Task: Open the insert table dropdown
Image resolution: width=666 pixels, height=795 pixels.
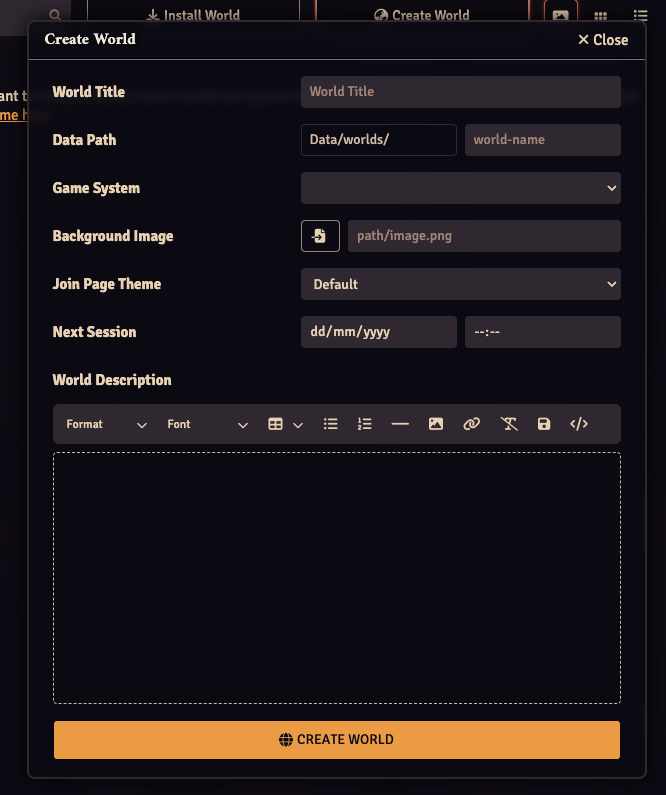Action: (x=285, y=424)
